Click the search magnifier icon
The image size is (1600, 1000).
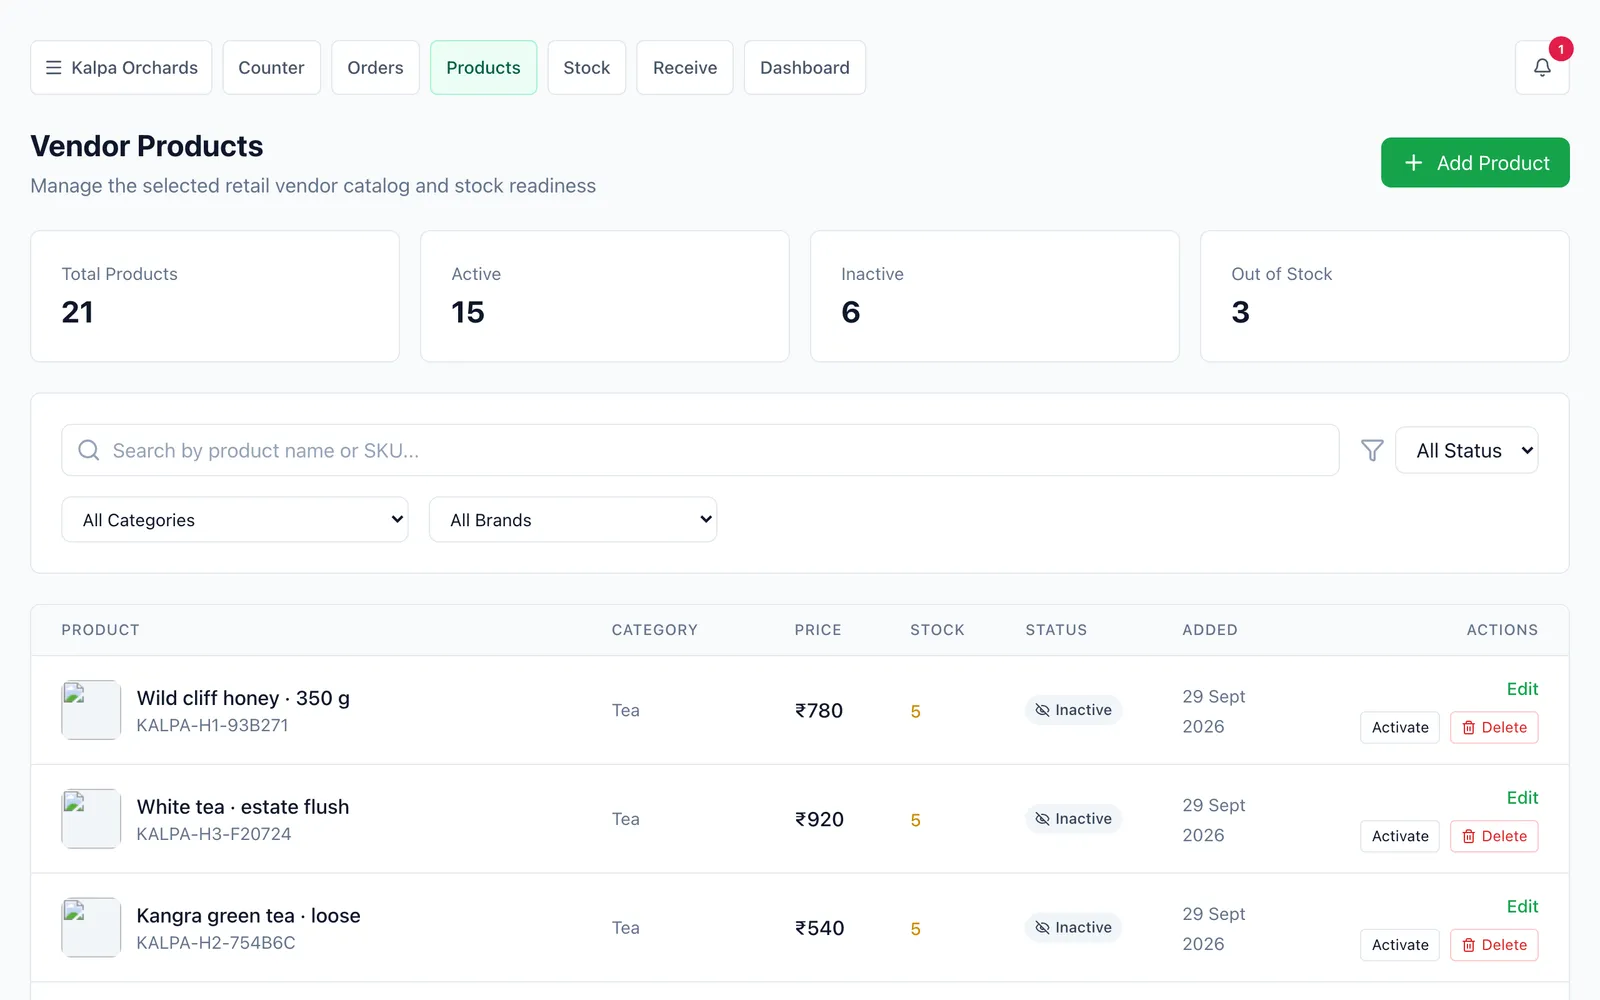coord(89,450)
